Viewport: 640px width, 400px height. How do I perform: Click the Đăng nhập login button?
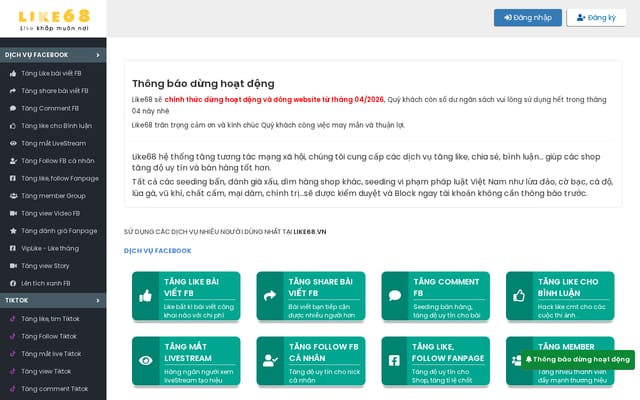click(528, 18)
